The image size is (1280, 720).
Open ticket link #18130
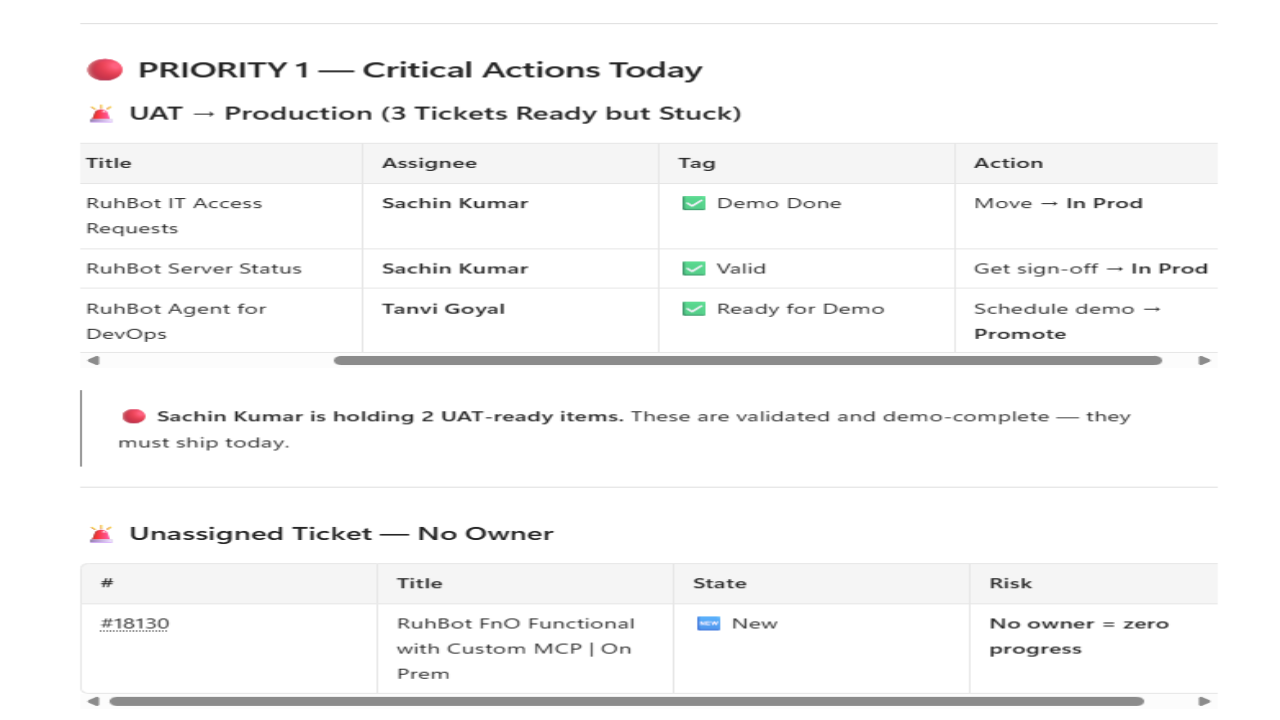click(134, 623)
